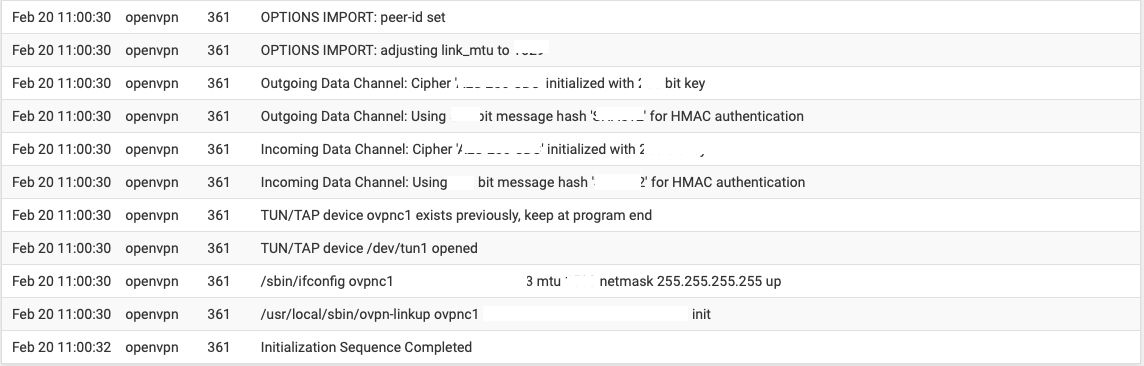Click the timestamp of the peer-id set row

[x=61, y=17]
